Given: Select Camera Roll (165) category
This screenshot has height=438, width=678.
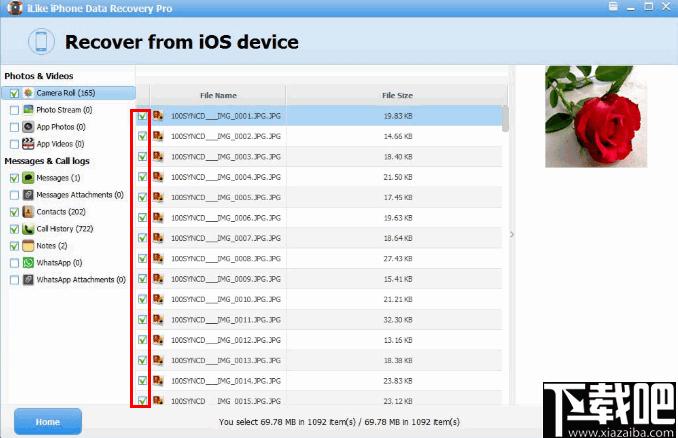Looking at the screenshot, I should pyautogui.click(x=66, y=93).
